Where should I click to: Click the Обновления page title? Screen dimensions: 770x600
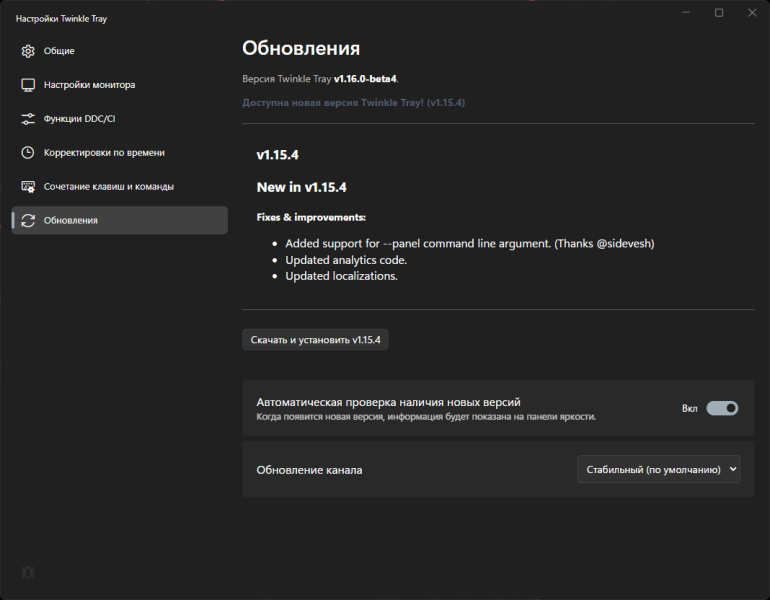301,49
